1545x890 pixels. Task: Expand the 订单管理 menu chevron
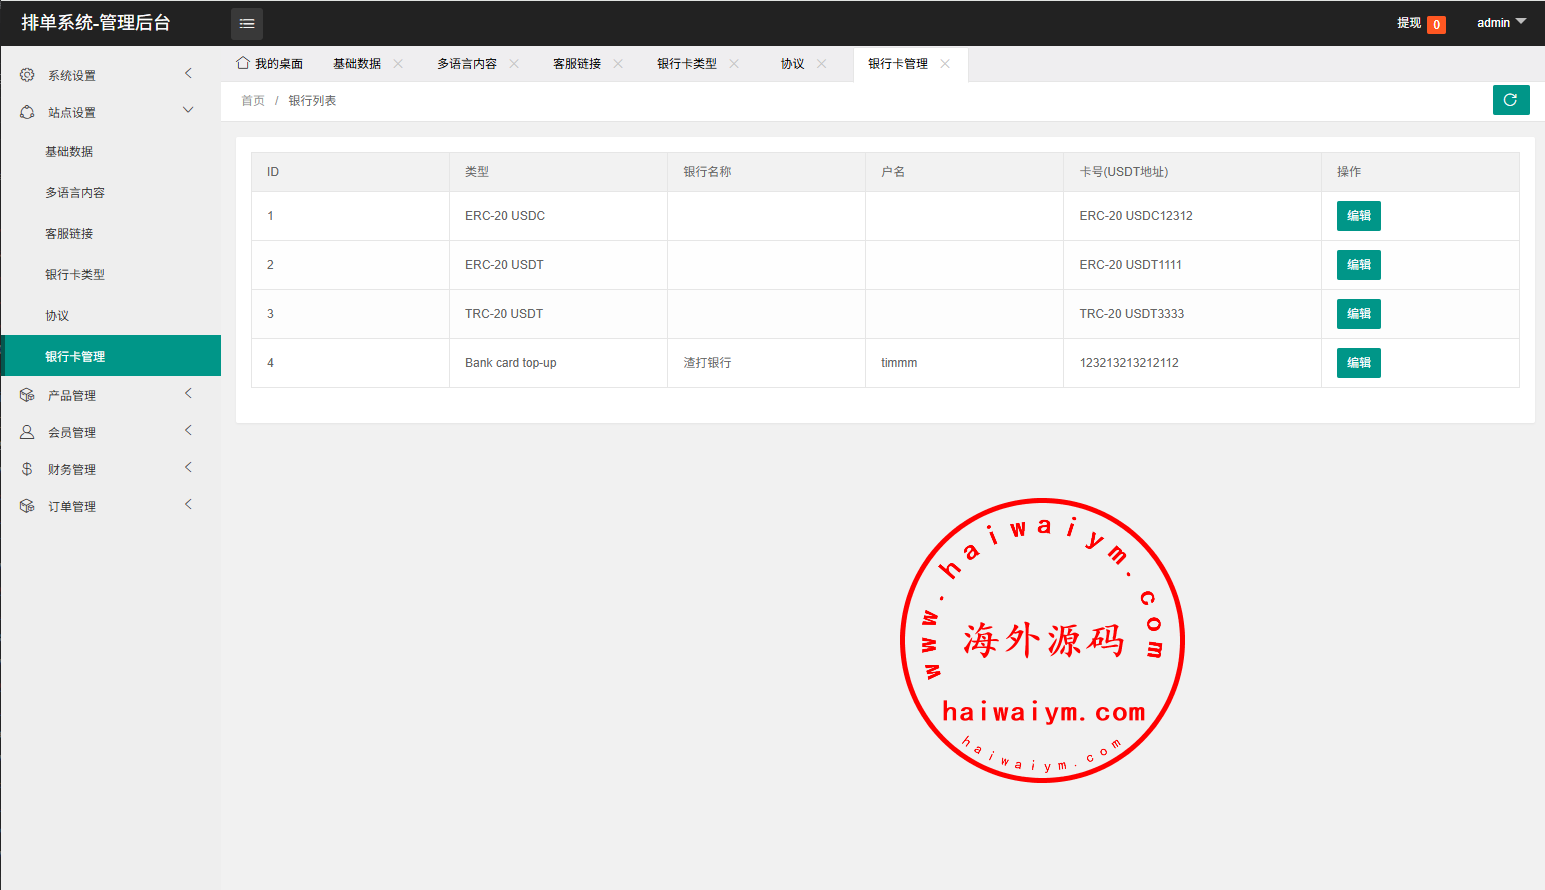pos(188,505)
